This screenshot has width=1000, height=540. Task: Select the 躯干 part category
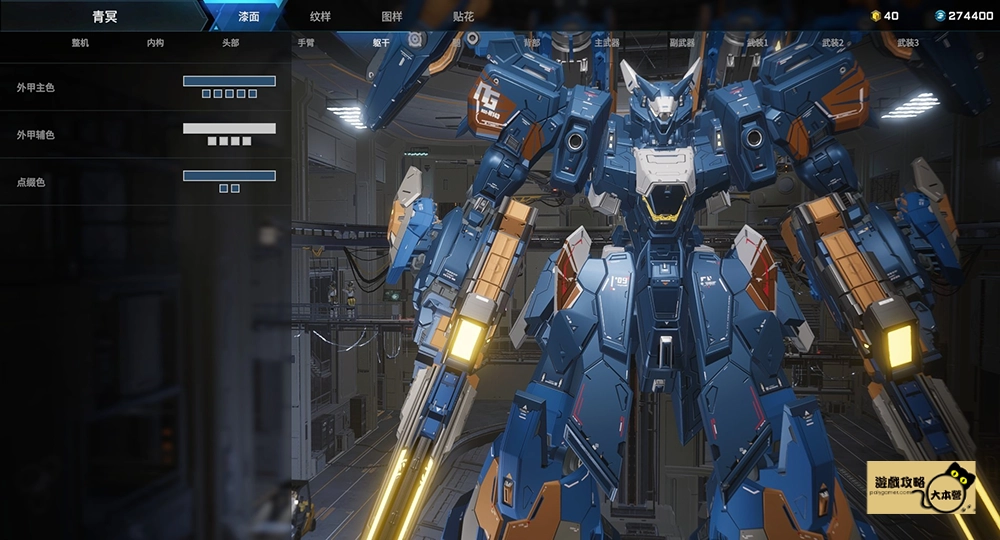(381, 43)
